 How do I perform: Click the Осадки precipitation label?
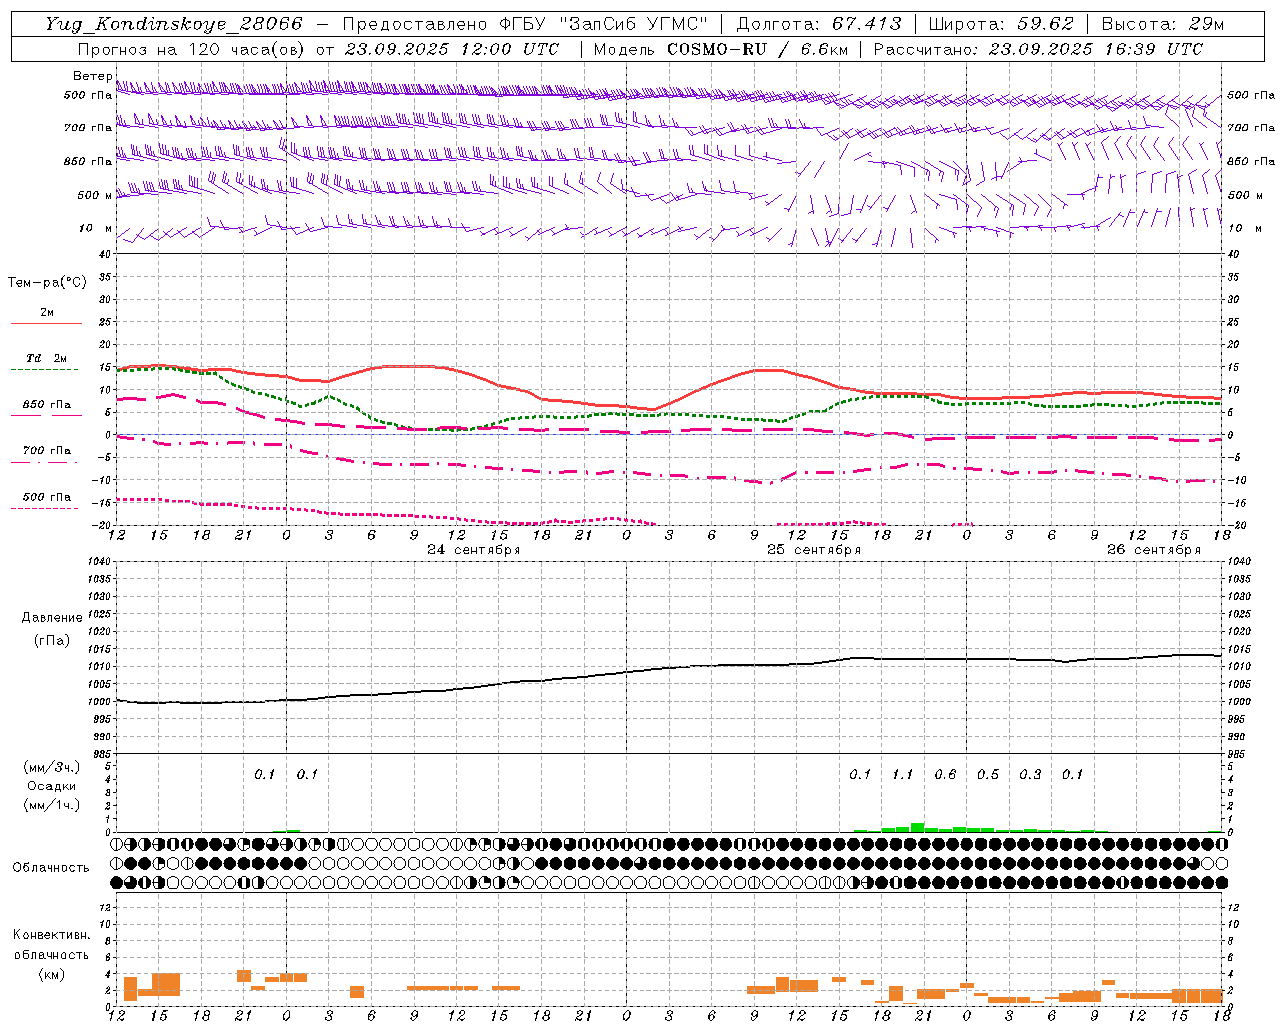(51, 786)
